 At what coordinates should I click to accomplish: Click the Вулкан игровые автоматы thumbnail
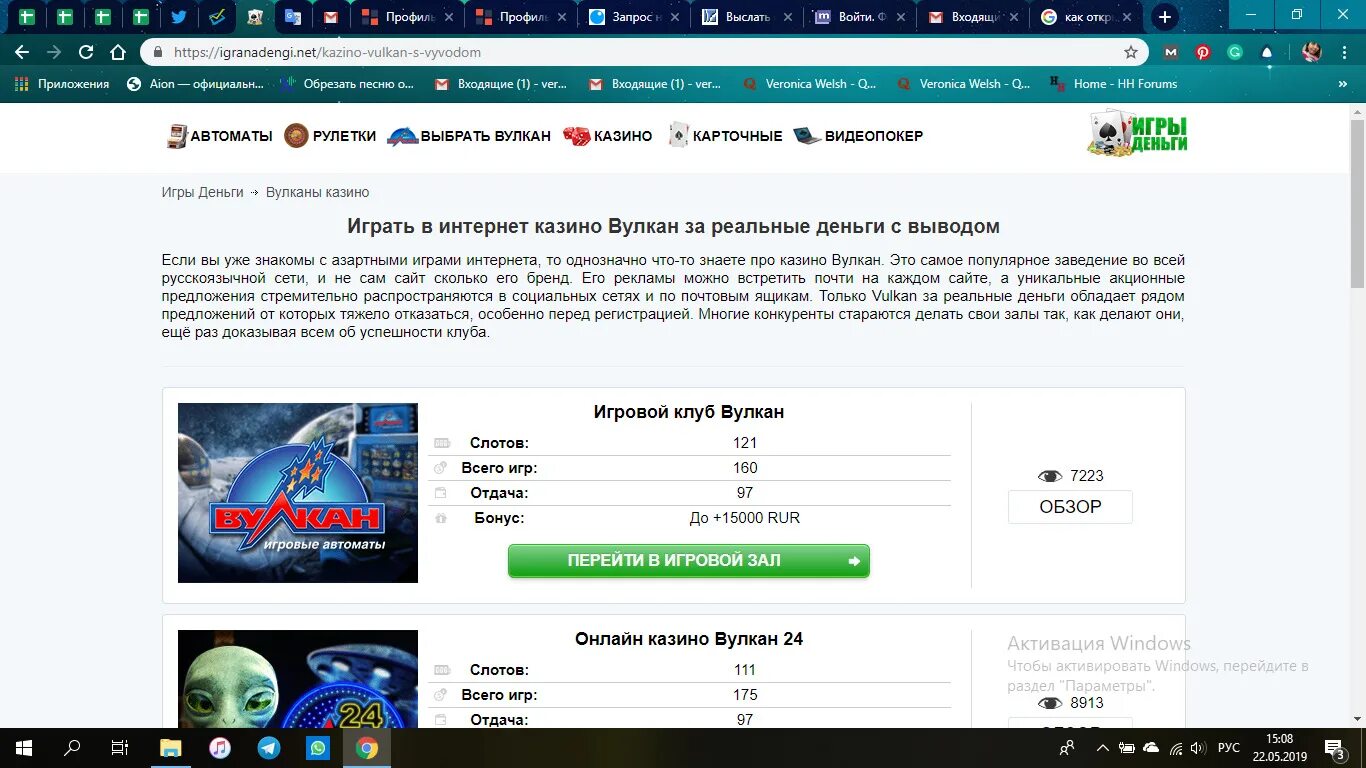(x=298, y=493)
